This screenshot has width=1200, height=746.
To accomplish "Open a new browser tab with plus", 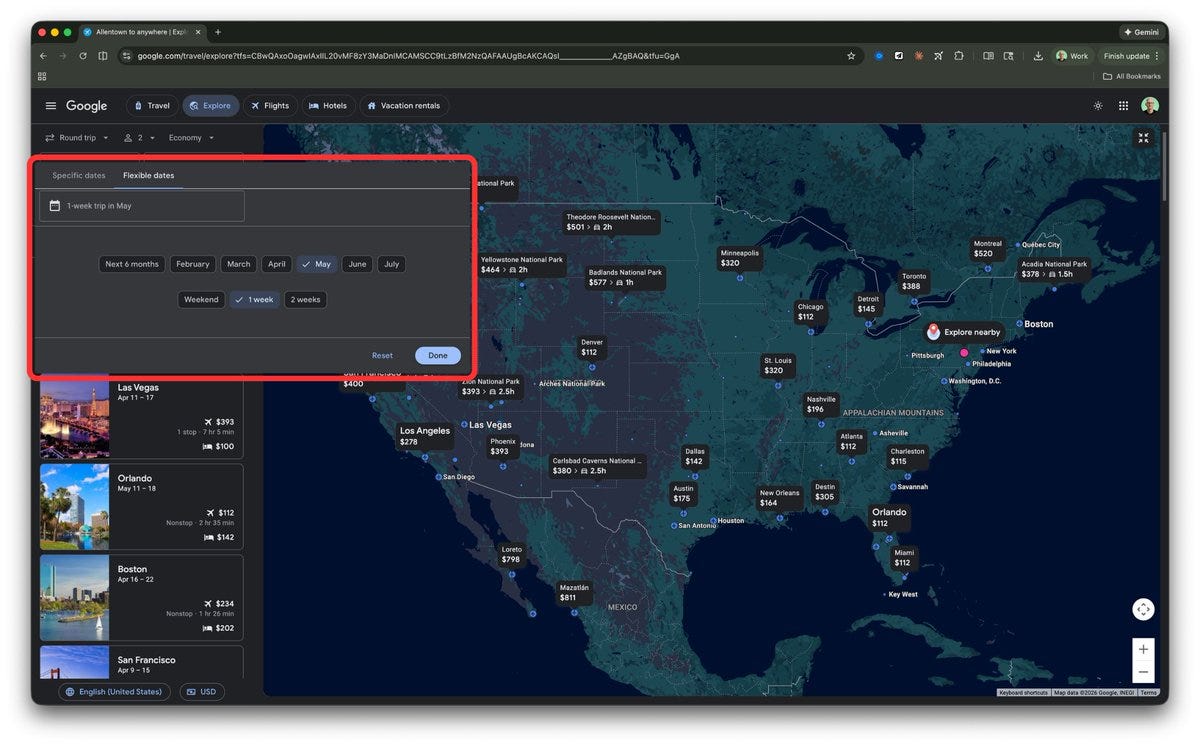I will pos(218,32).
